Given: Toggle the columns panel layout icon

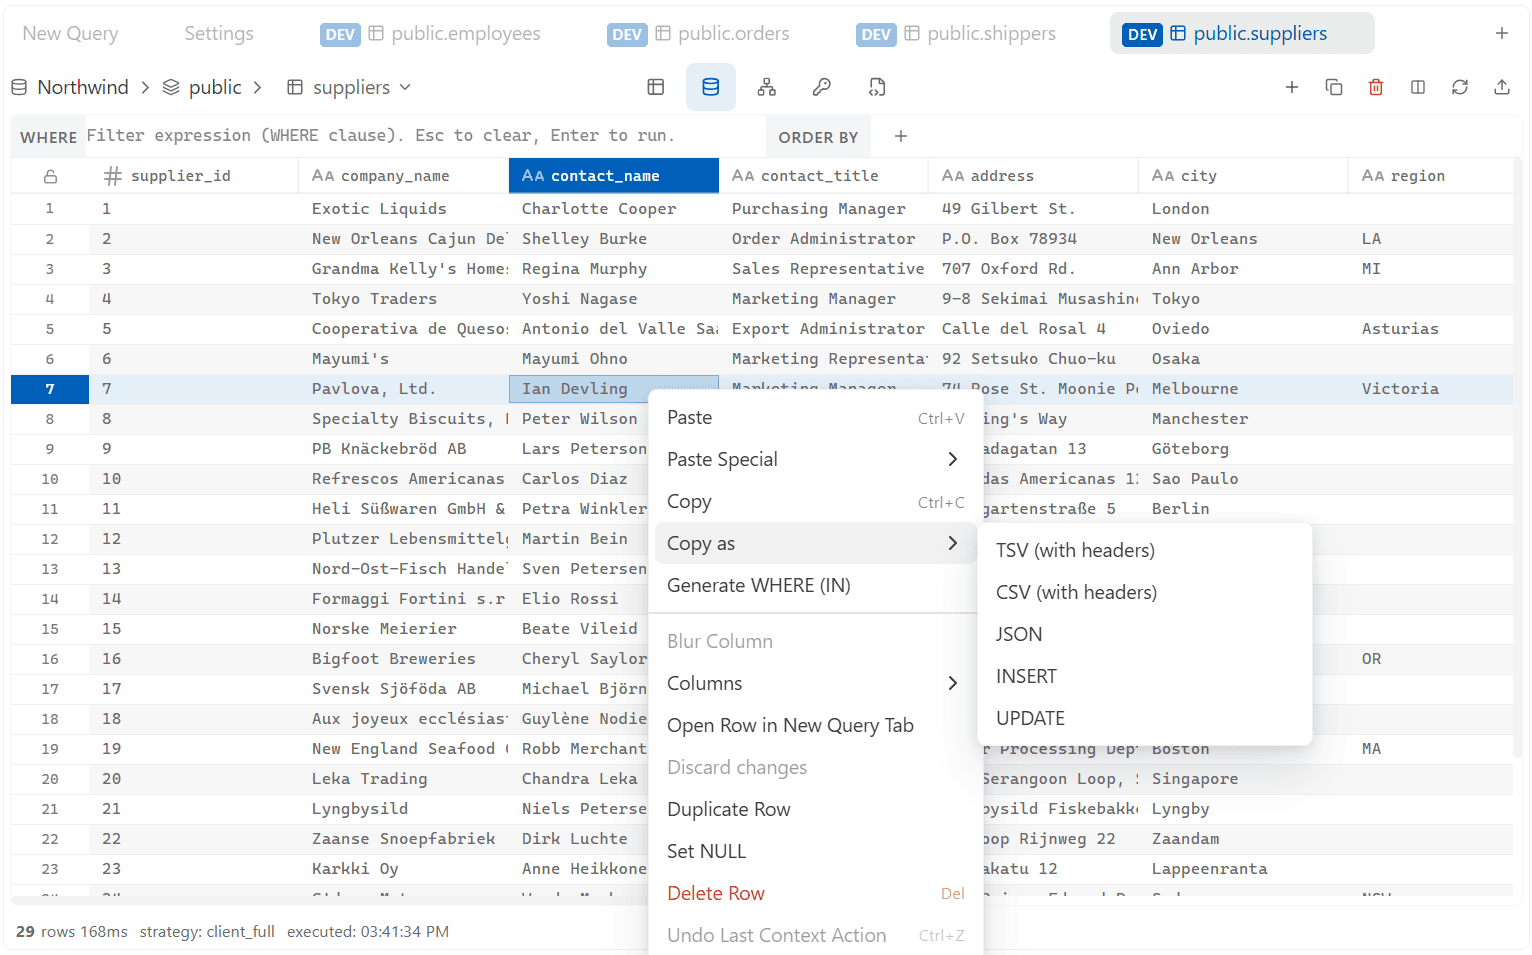Looking at the screenshot, I should [x=1418, y=87].
